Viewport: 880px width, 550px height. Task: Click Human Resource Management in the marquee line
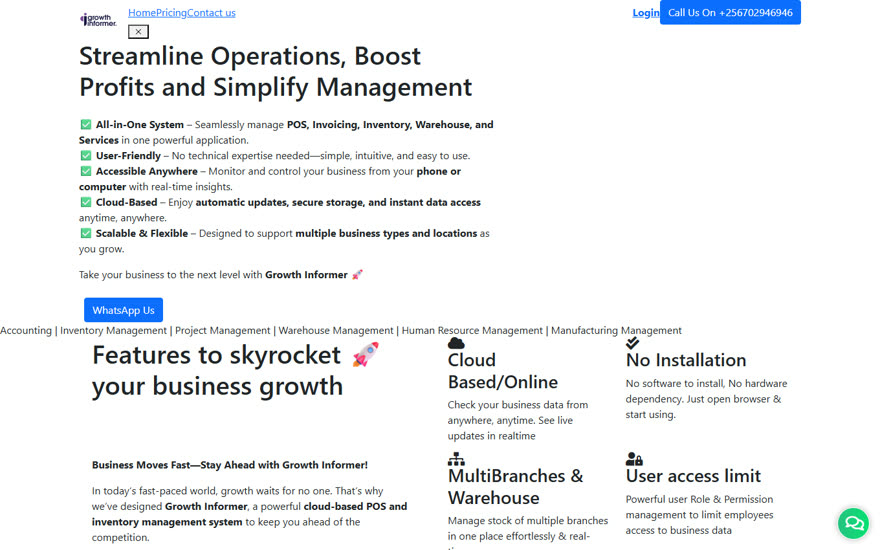(472, 331)
